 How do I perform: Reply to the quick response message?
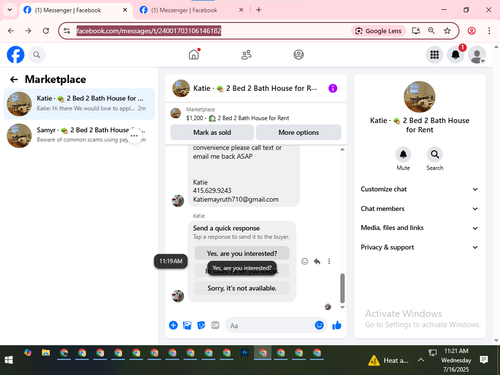(x=317, y=261)
